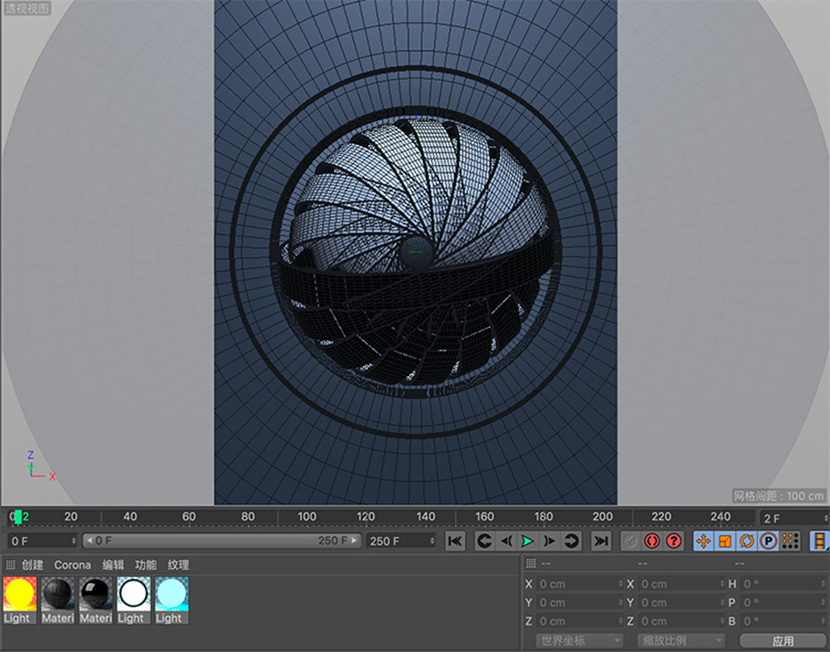Step to the previous frame
Viewport: 830px width, 652px height.
(506, 541)
